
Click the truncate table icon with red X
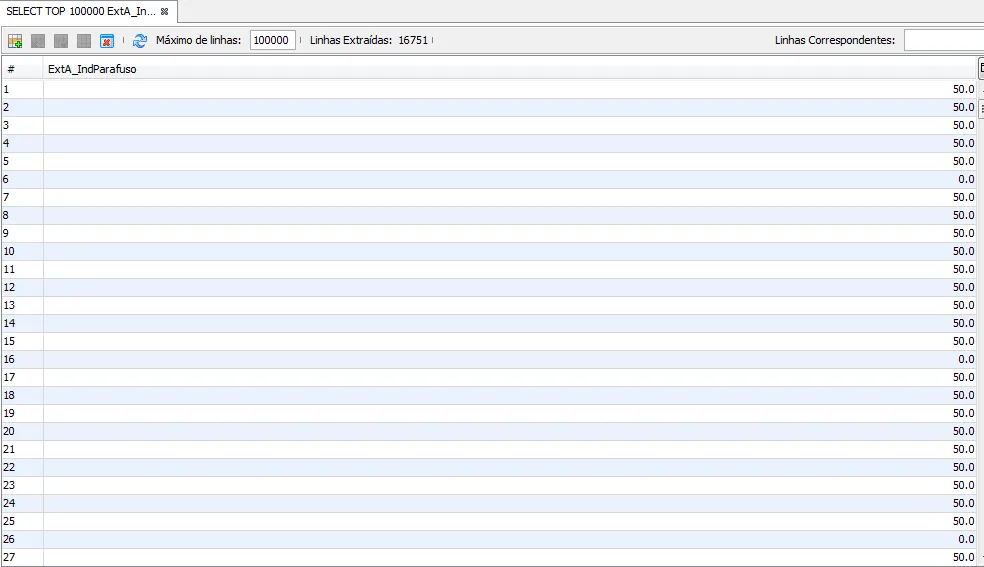(107, 41)
